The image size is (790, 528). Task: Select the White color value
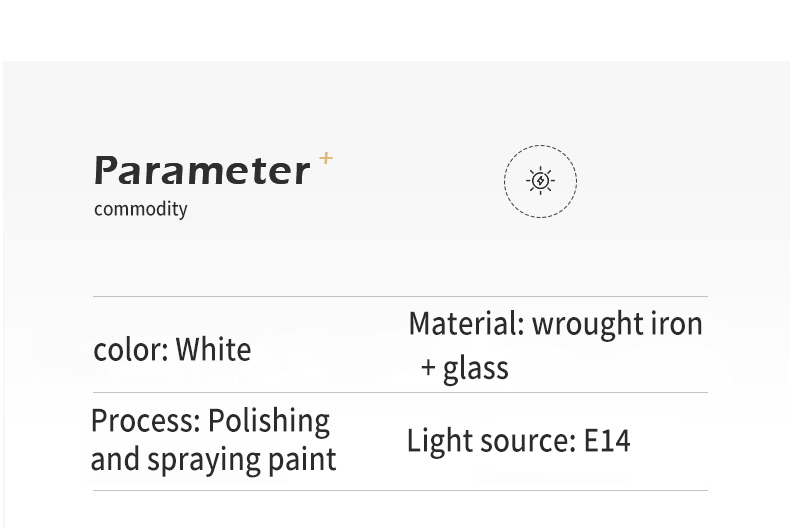213,349
